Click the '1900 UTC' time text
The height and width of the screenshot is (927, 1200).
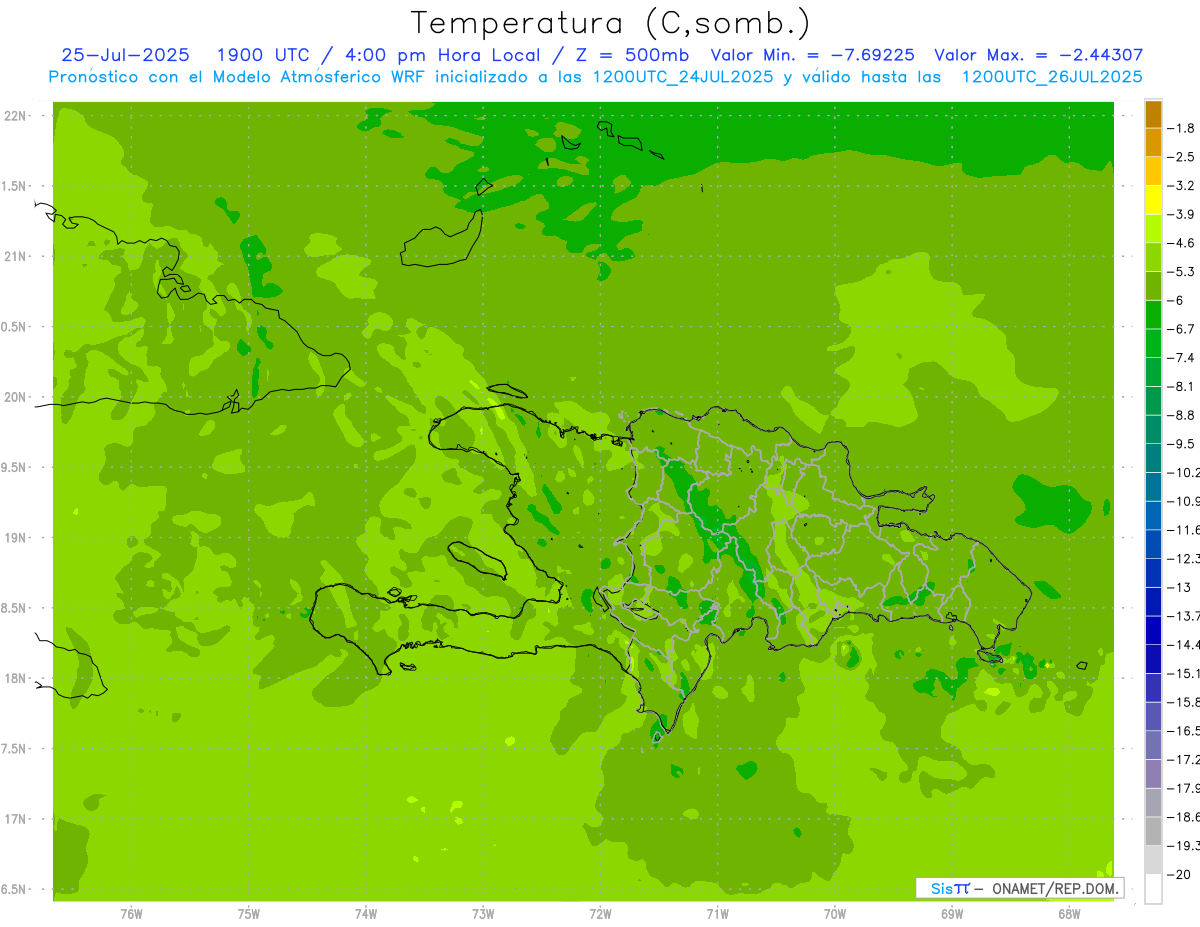263,55
